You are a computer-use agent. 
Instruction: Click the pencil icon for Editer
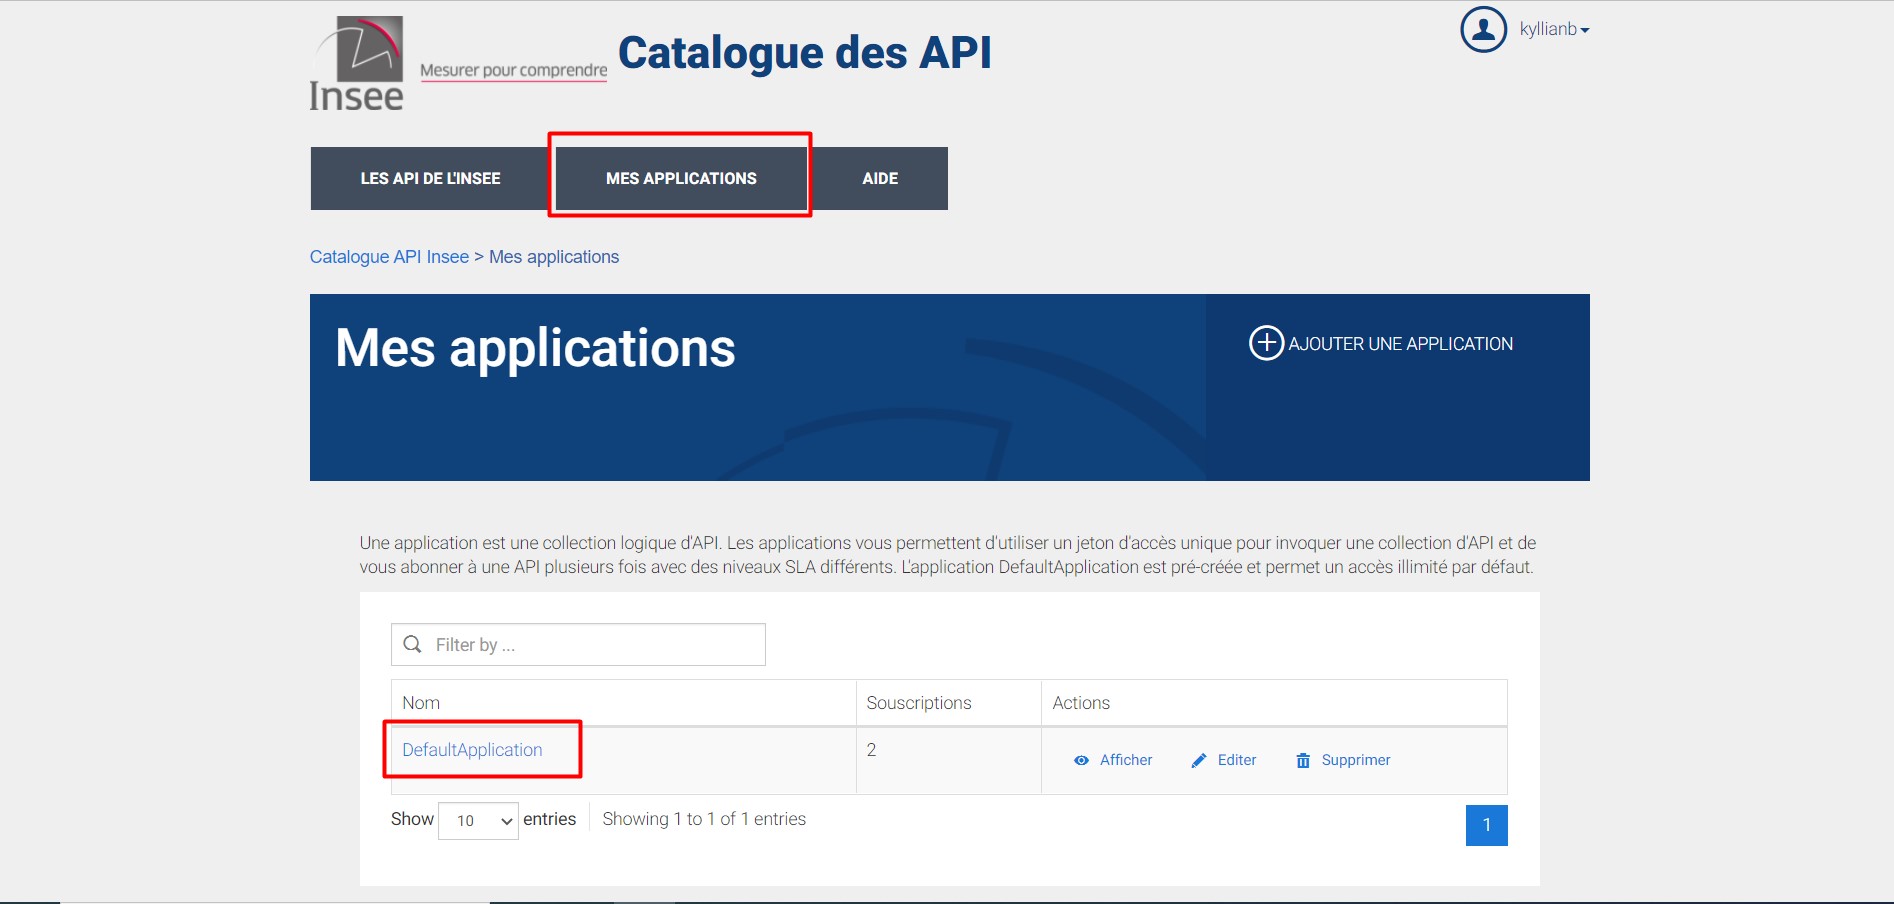[1199, 760]
